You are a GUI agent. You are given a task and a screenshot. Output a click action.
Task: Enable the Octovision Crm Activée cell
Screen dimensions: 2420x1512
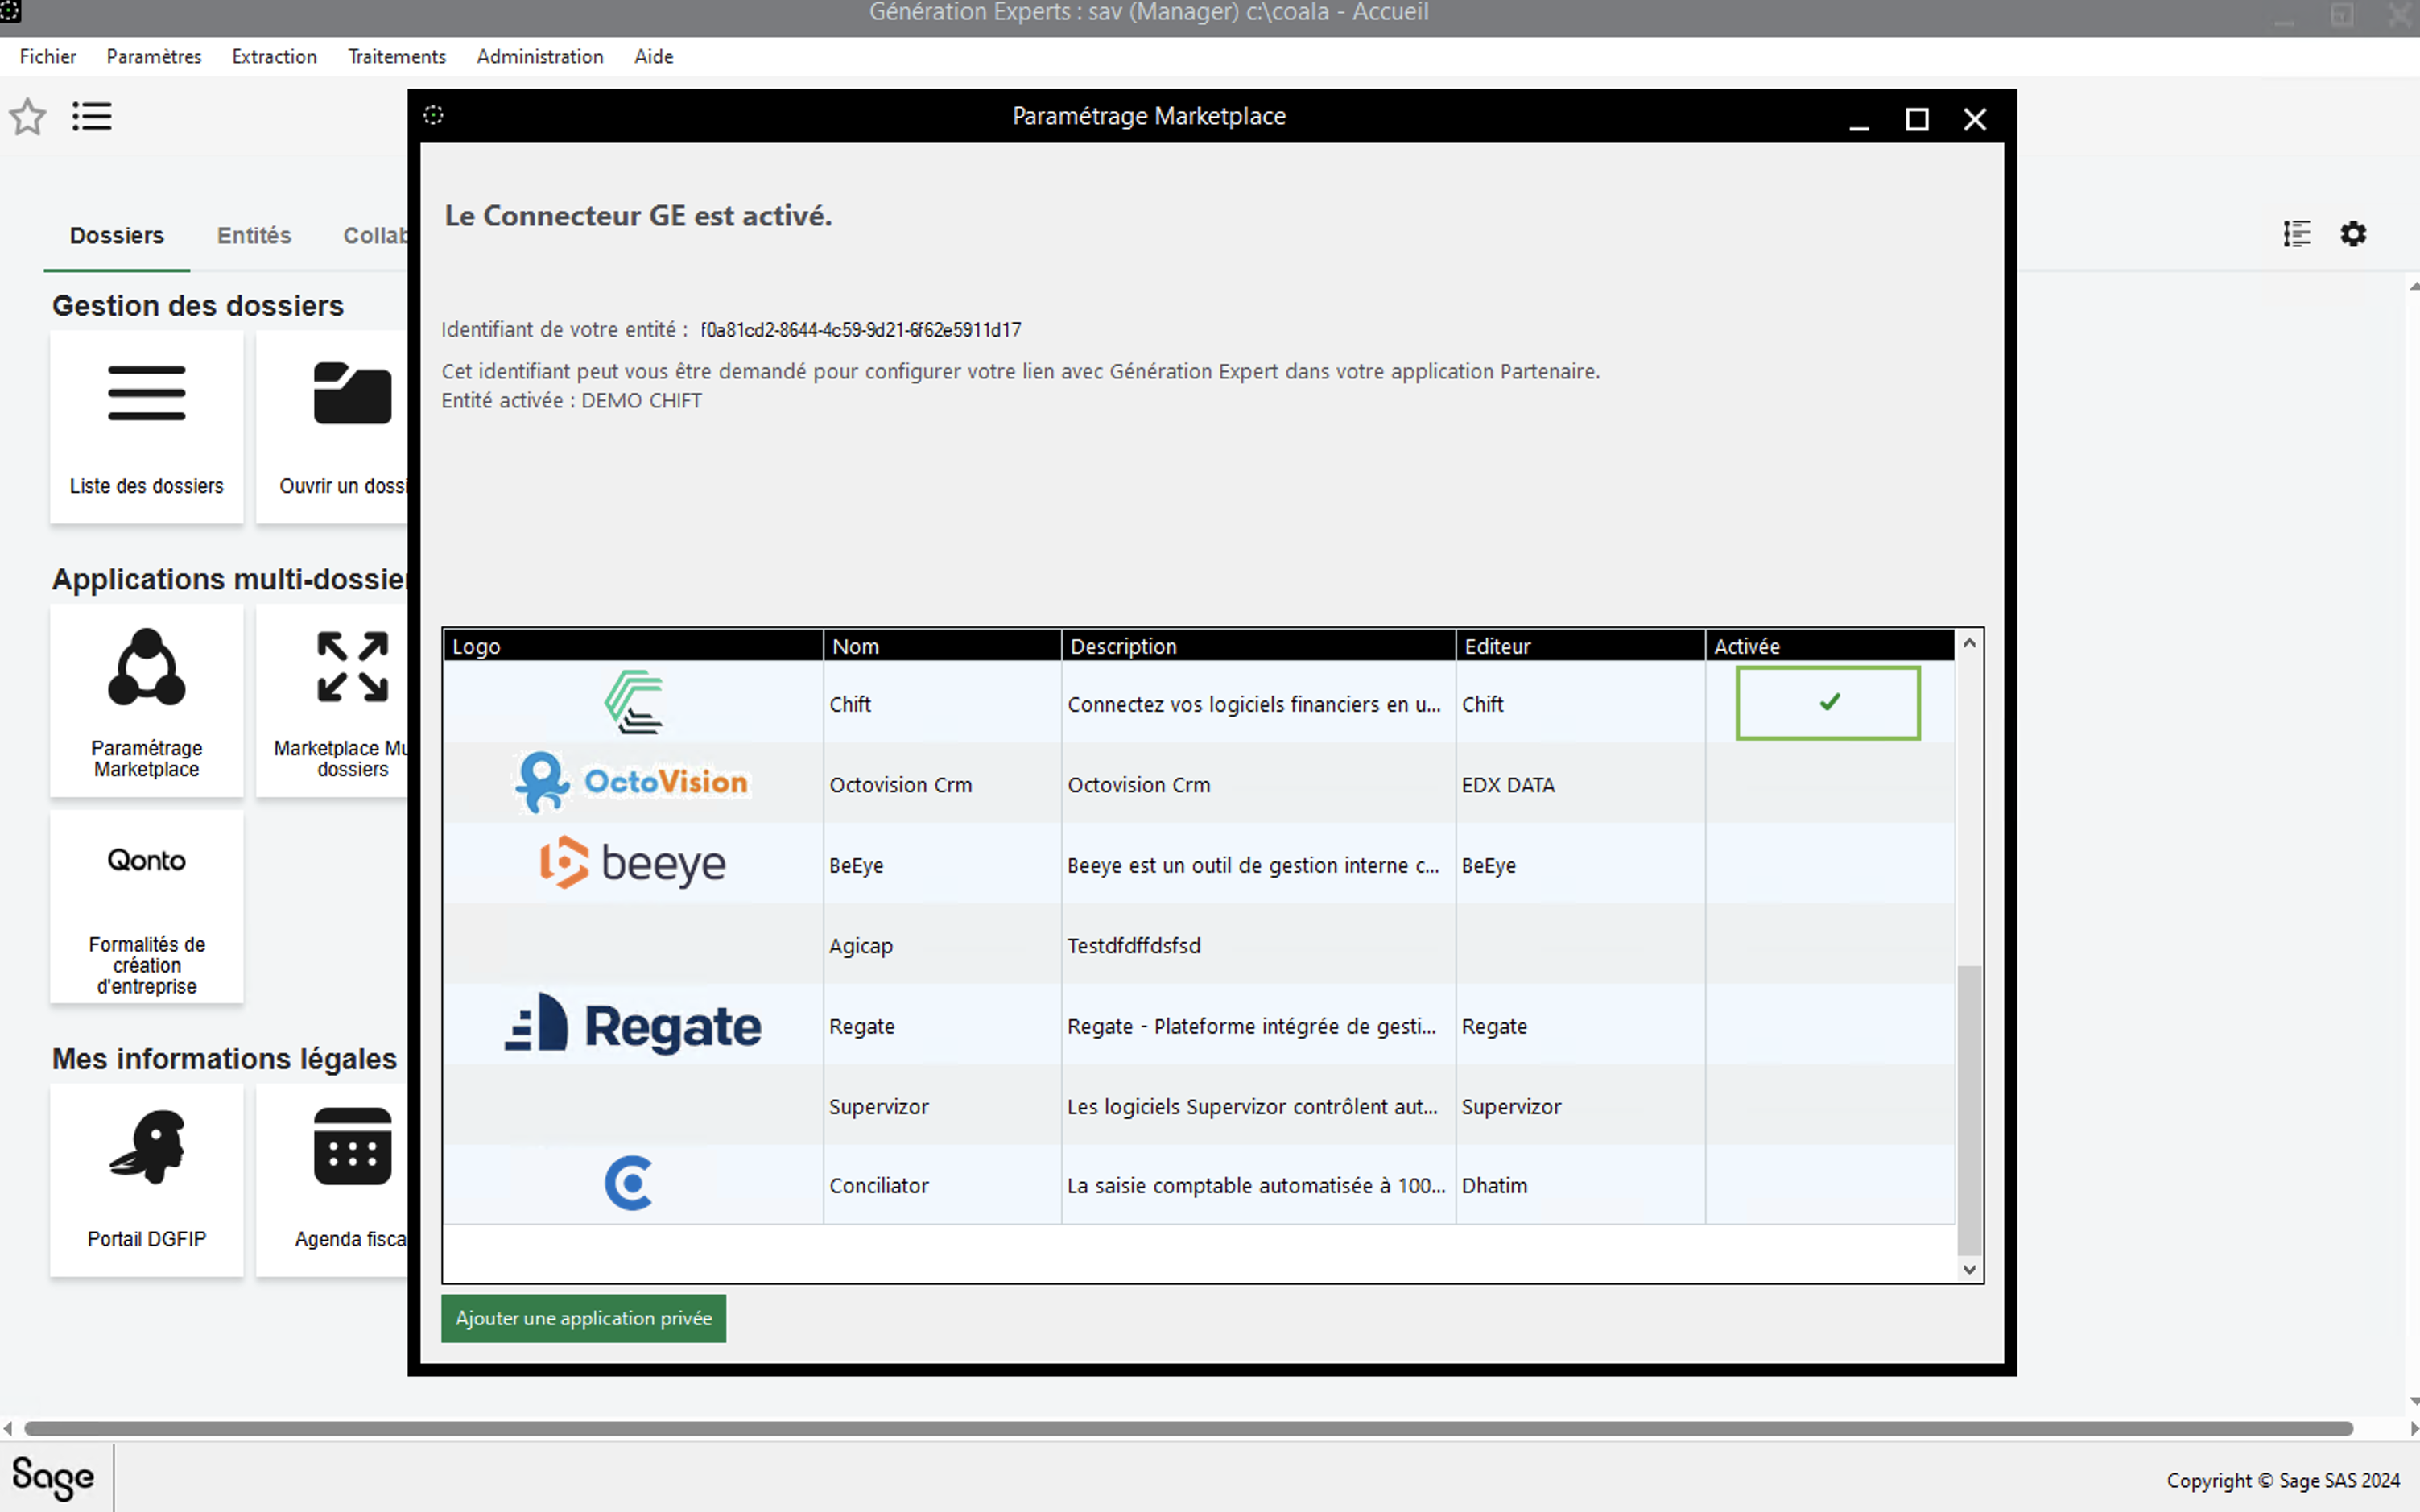[x=1827, y=784]
